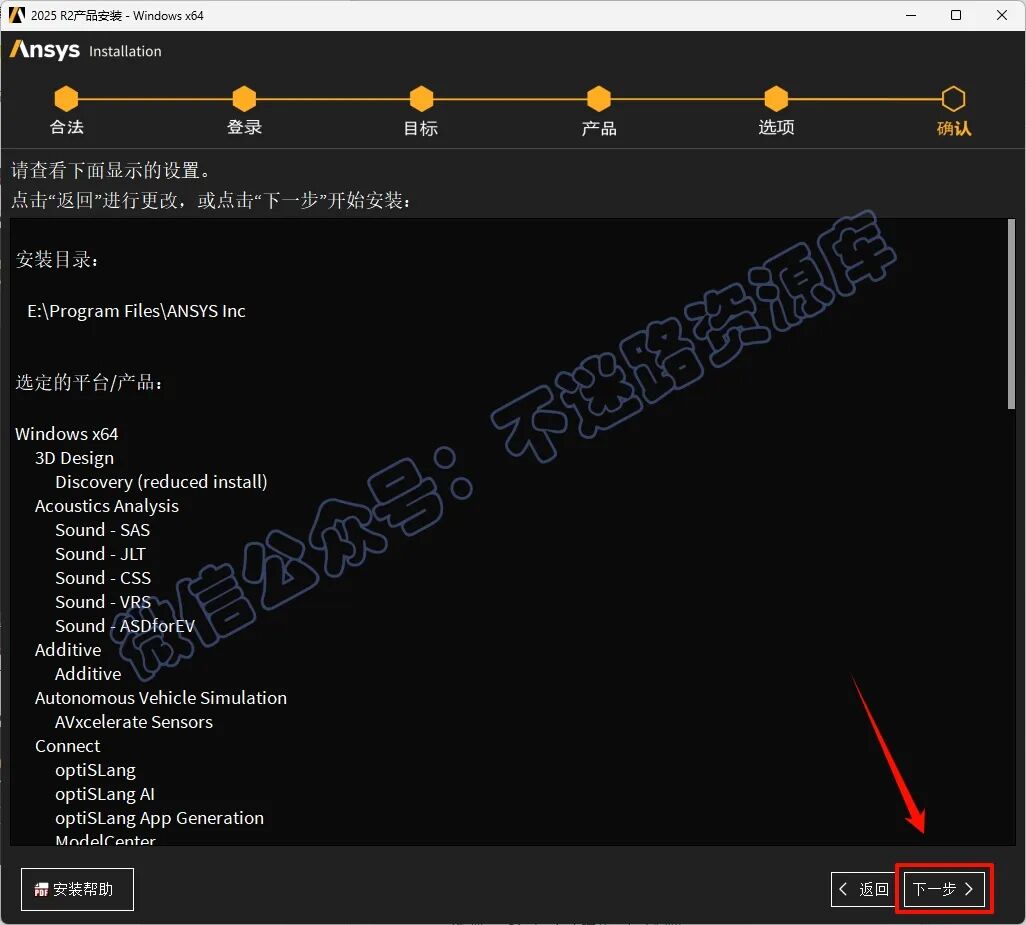Click the Sound - JLT entry
The height and width of the screenshot is (925, 1026).
pyautogui.click(x=100, y=554)
